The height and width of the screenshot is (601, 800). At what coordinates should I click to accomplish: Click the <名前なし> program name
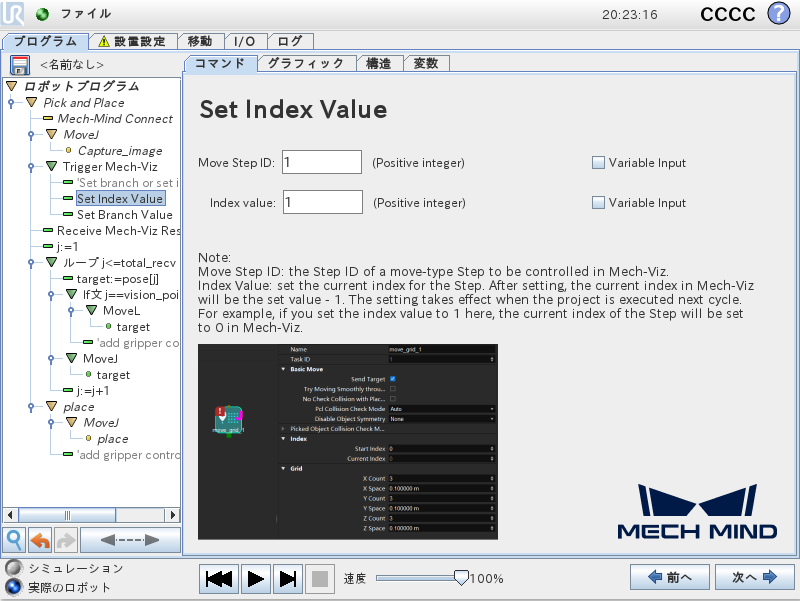pyautogui.click(x=72, y=65)
